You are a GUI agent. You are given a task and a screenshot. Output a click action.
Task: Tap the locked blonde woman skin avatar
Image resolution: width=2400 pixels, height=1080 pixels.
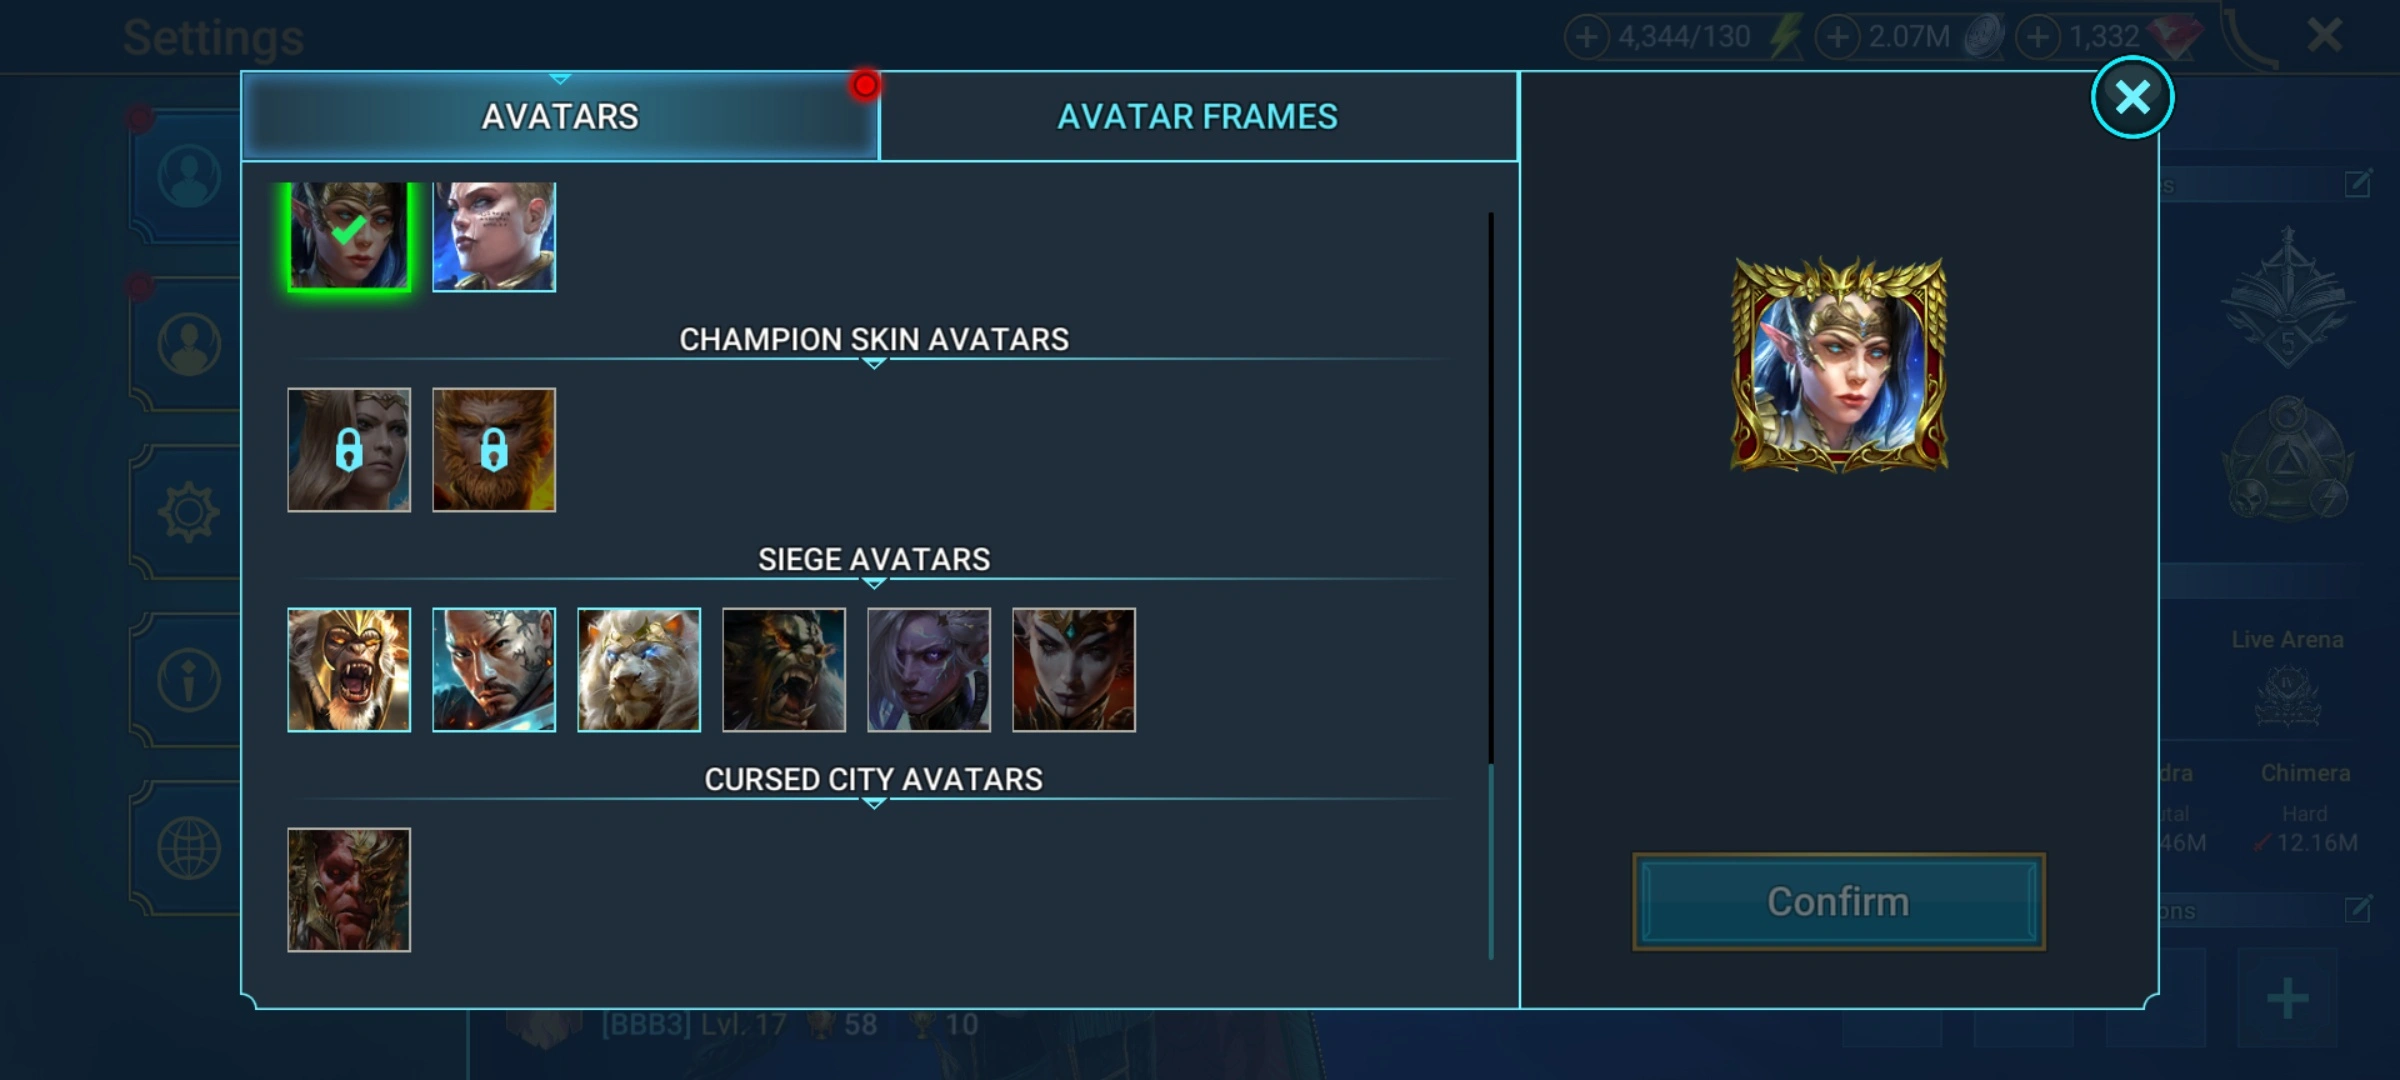tap(349, 450)
